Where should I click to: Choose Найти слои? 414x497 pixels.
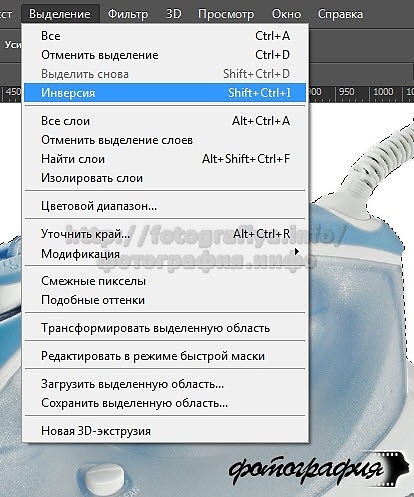tap(165, 159)
